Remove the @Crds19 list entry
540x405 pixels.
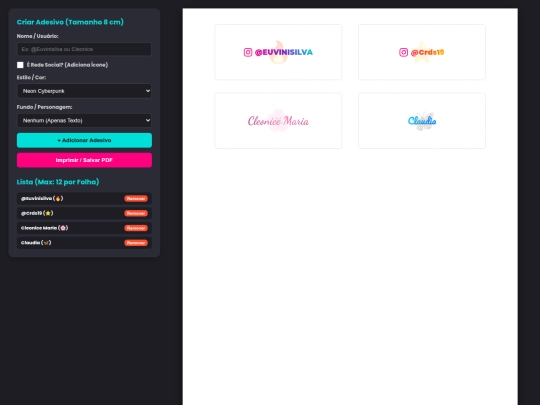coord(136,213)
